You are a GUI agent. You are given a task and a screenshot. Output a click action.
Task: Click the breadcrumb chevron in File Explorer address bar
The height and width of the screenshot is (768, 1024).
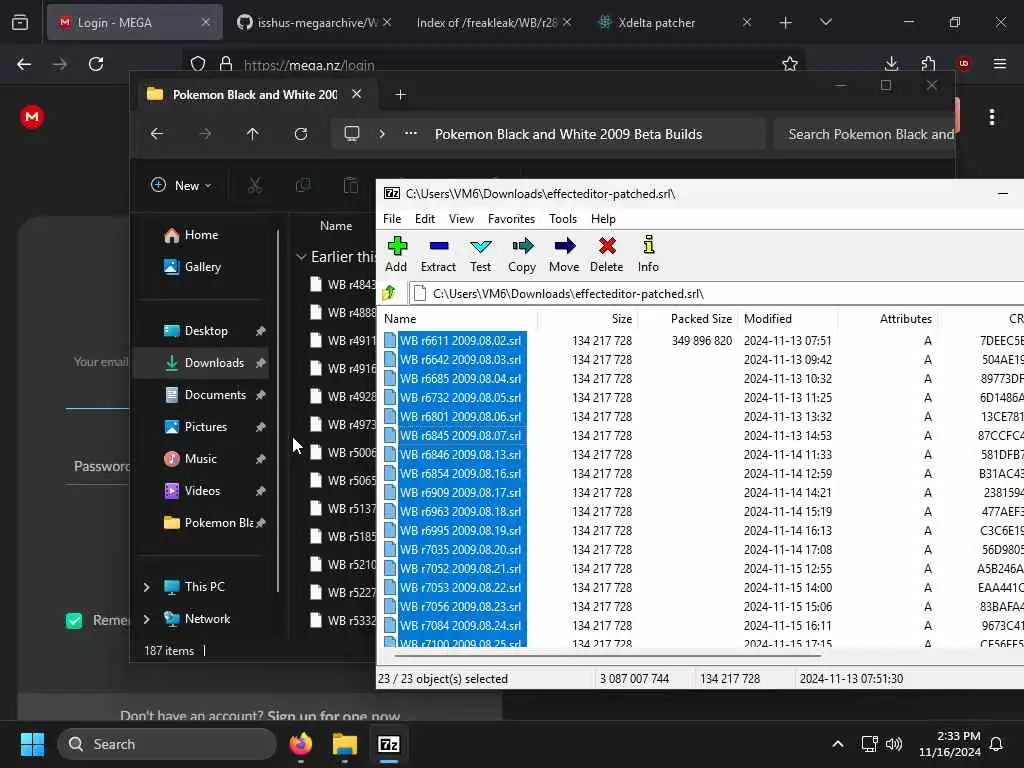(382, 134)
